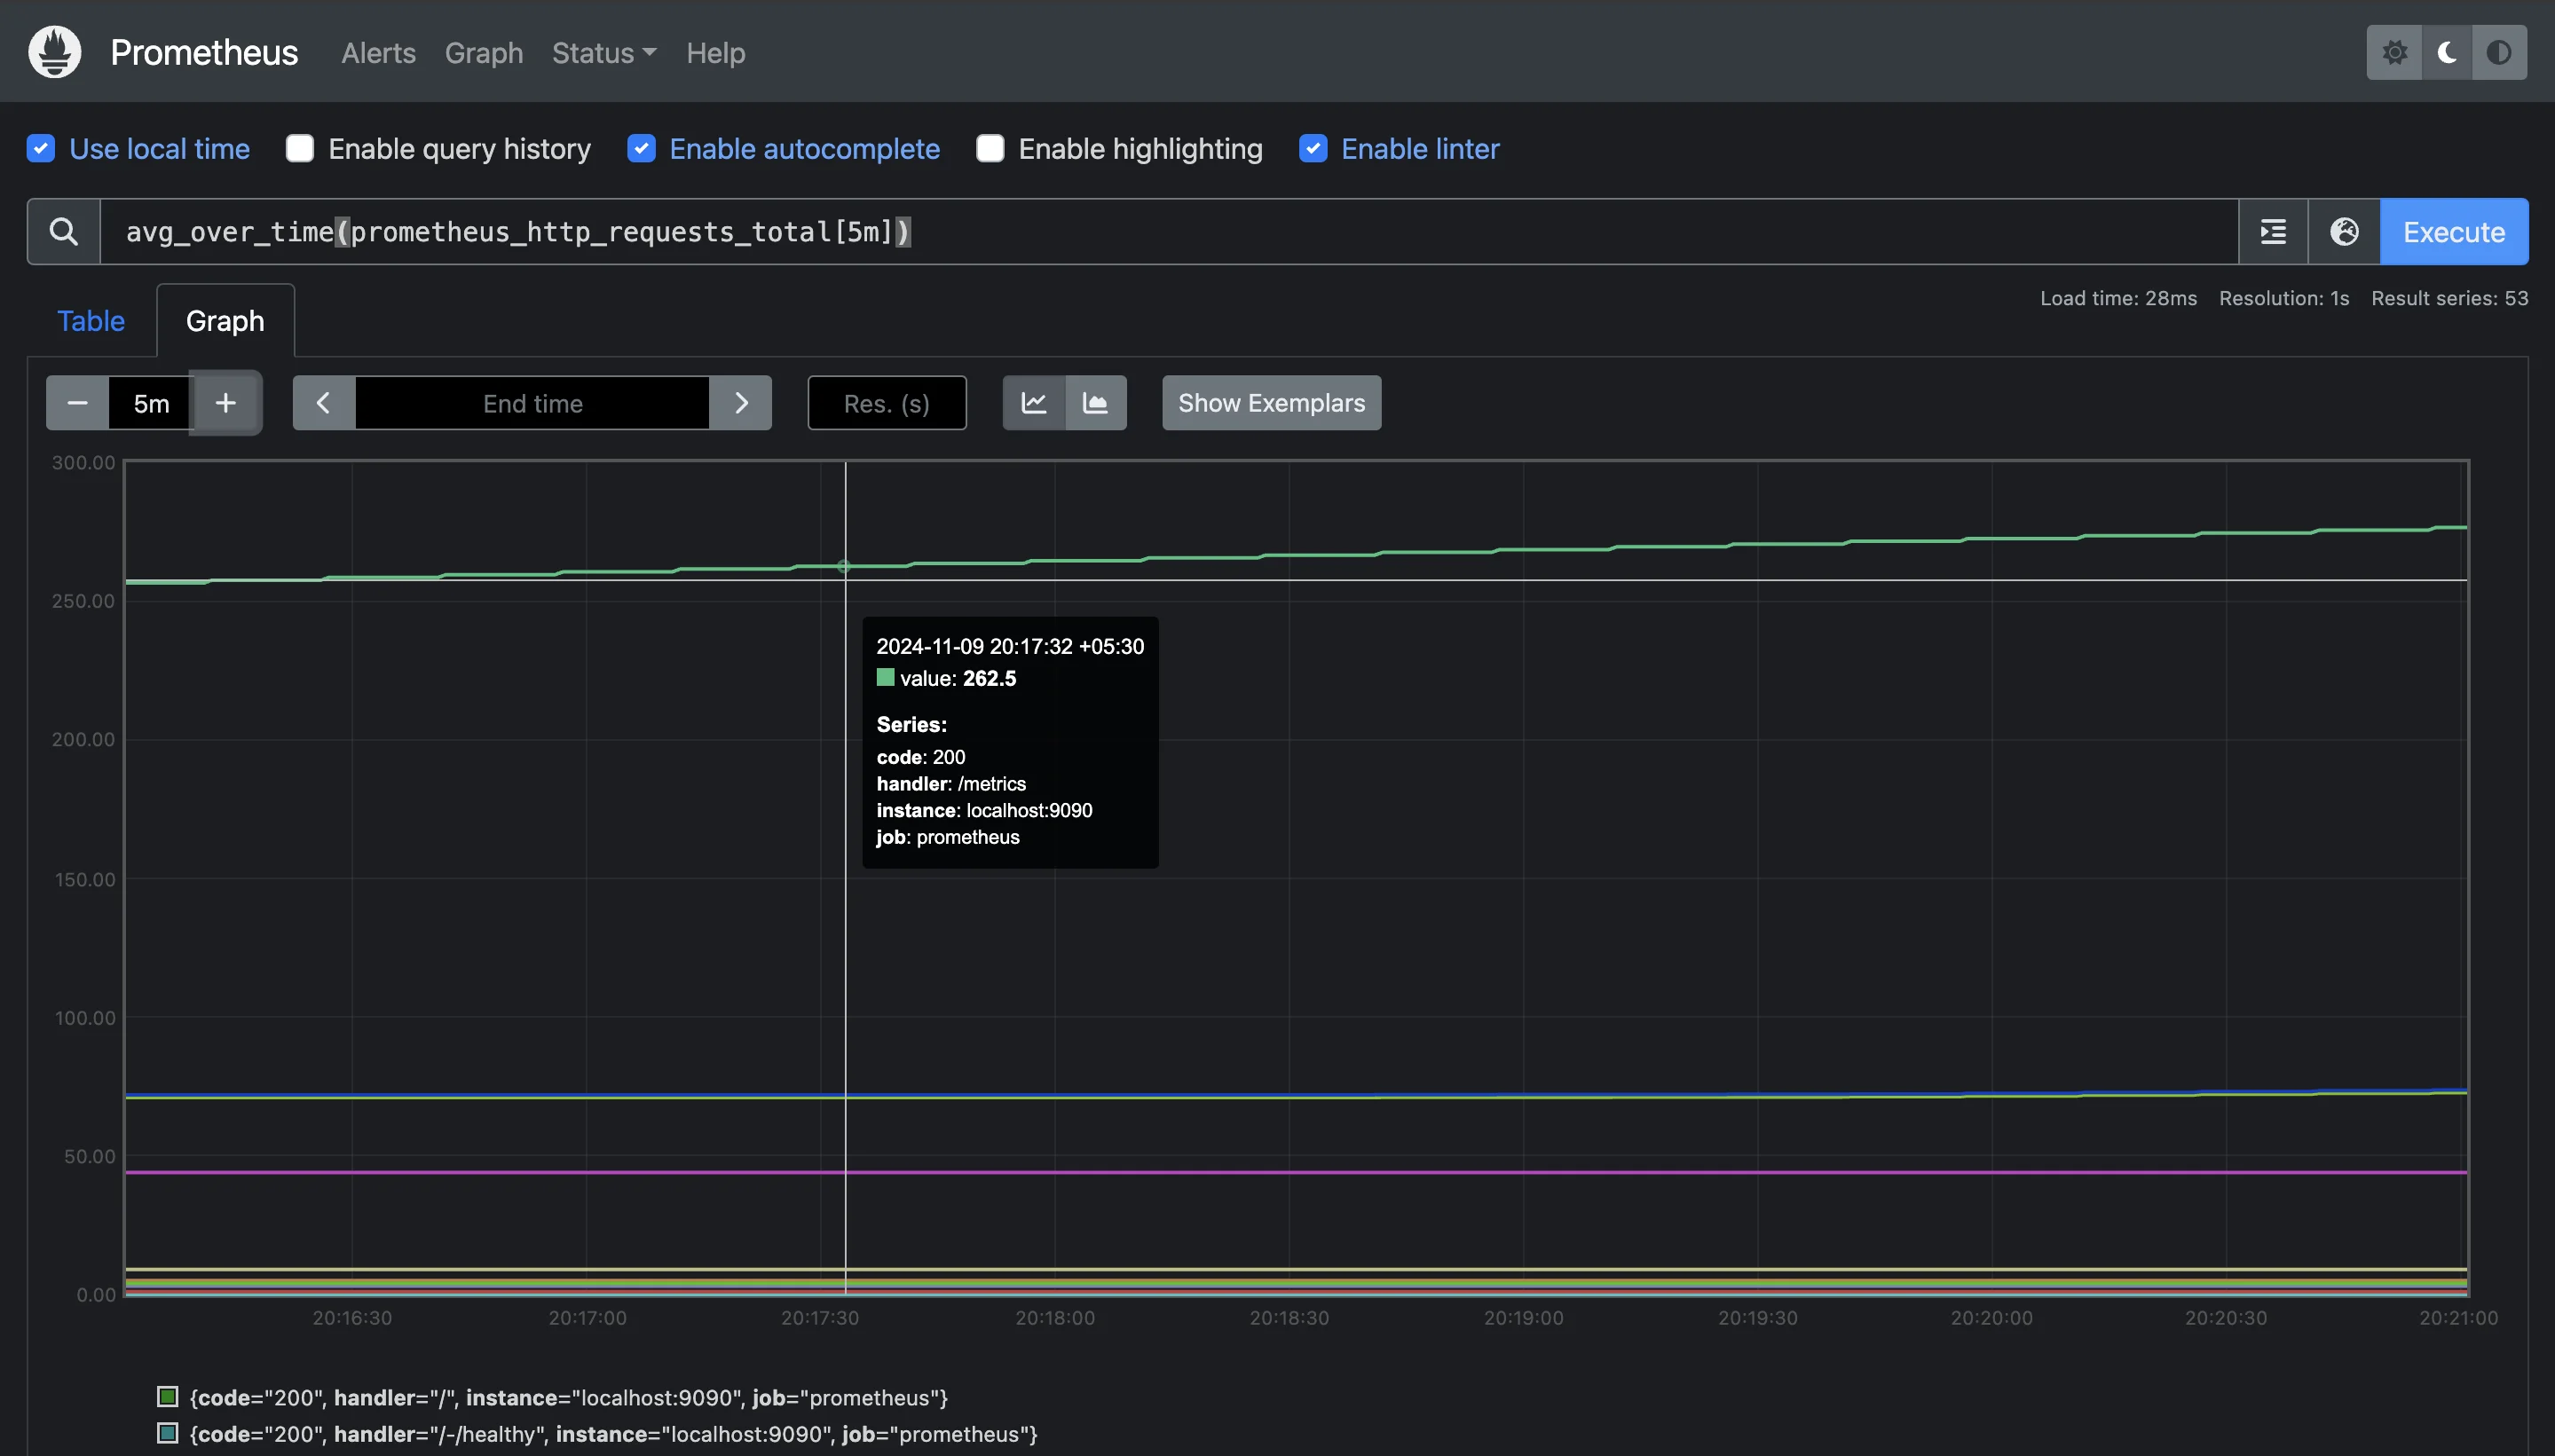The image size is (2555, 1456).
Task: Open the Status dropdown menu
Action: click(x=604, y=52)
